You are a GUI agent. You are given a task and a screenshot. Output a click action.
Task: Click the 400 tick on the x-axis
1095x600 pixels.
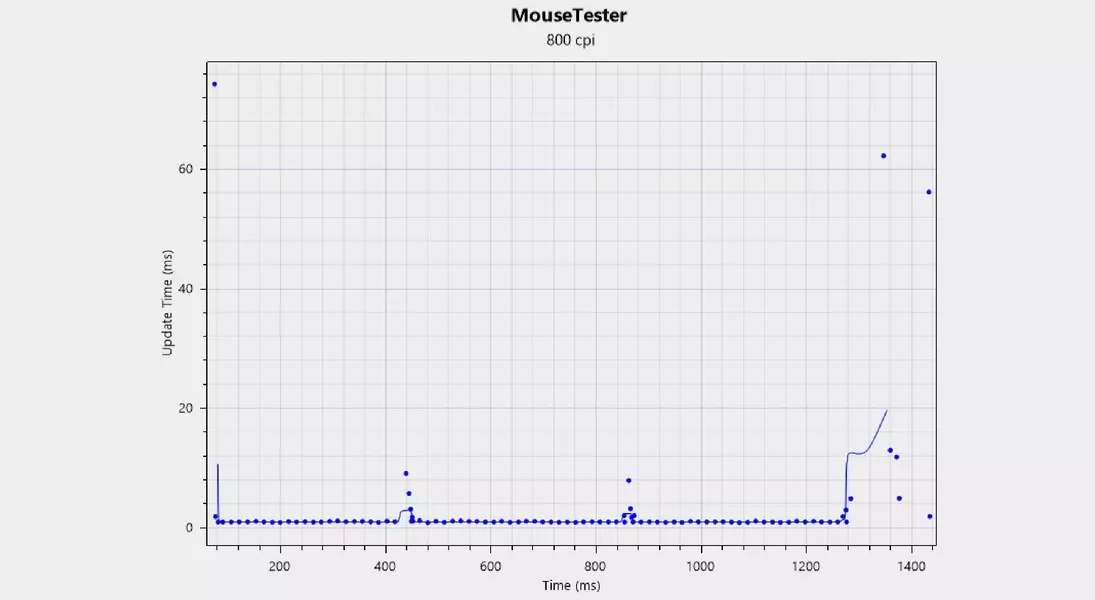click(386, 565)
